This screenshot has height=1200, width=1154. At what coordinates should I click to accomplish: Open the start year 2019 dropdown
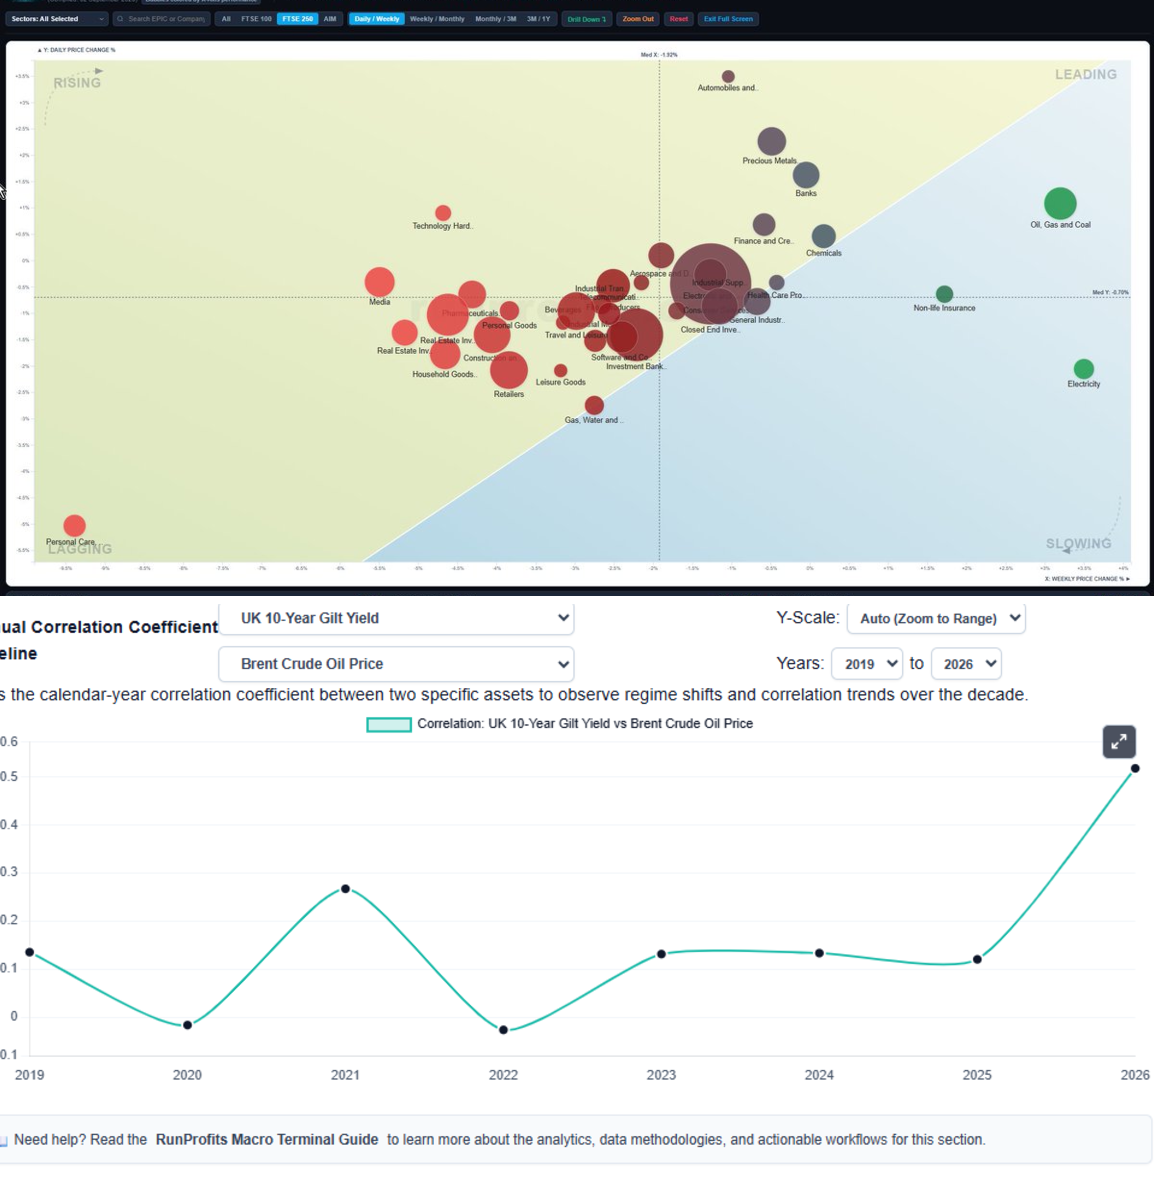(x=867, y=664)
